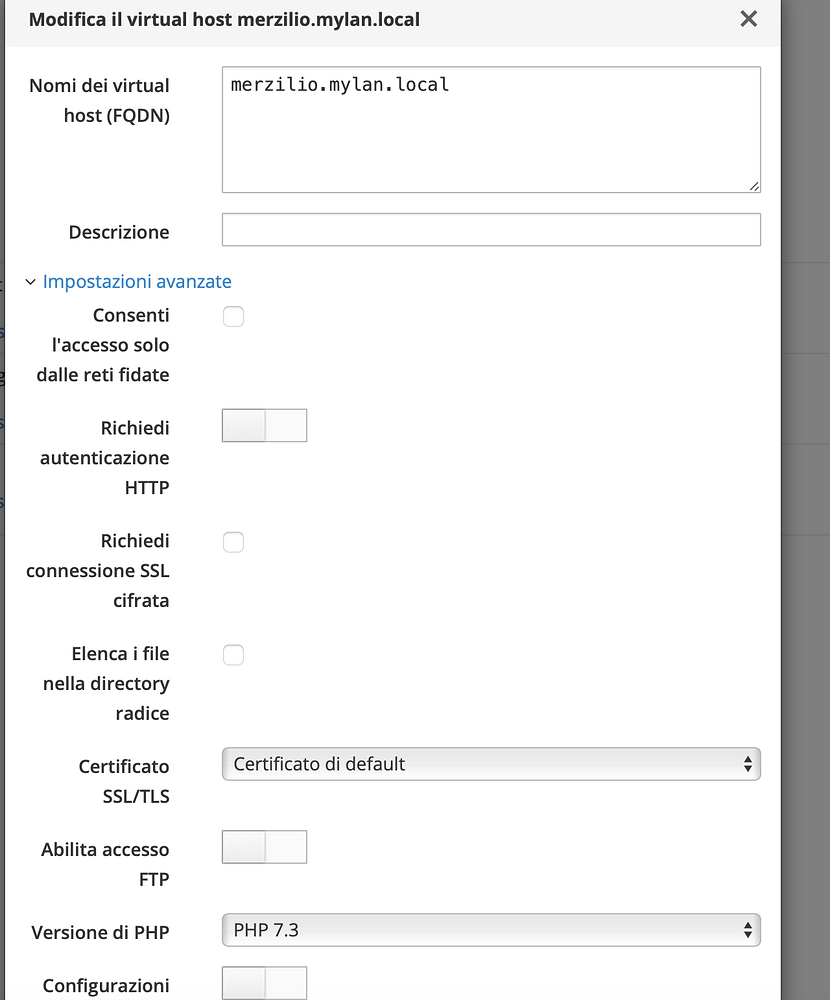Click the 'Certificato SSL/TLS' label
The height and width of the screenshot is (1000, 830).
pyautogui.click(x=124, y=781)
